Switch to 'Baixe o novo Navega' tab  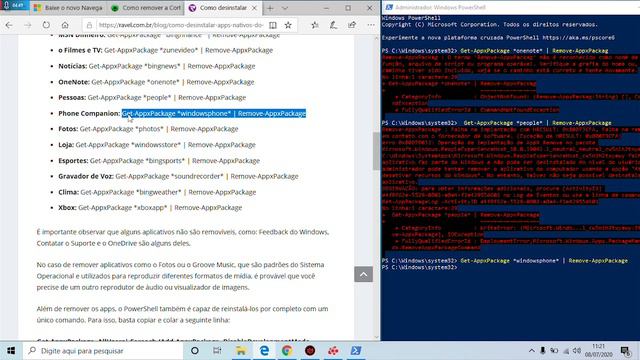coord(68,8)
